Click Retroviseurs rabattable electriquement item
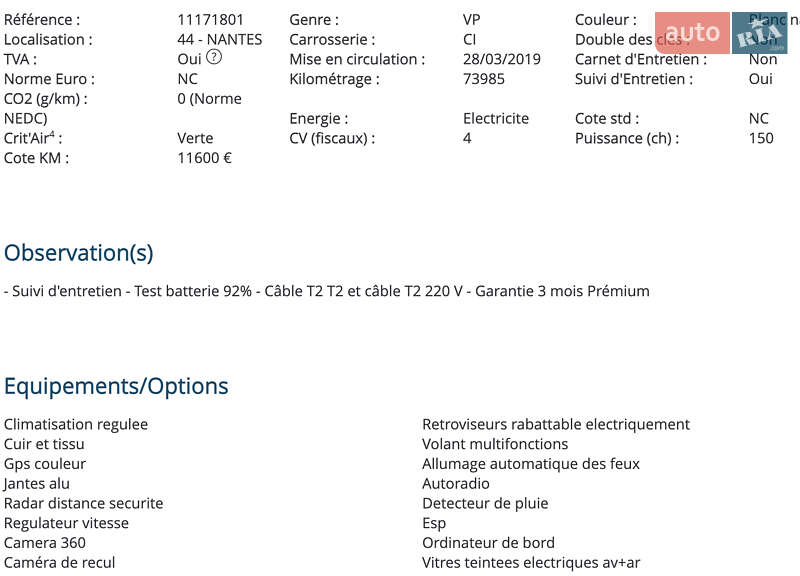This screenshot has width=800, height=576. pos(556,424)
